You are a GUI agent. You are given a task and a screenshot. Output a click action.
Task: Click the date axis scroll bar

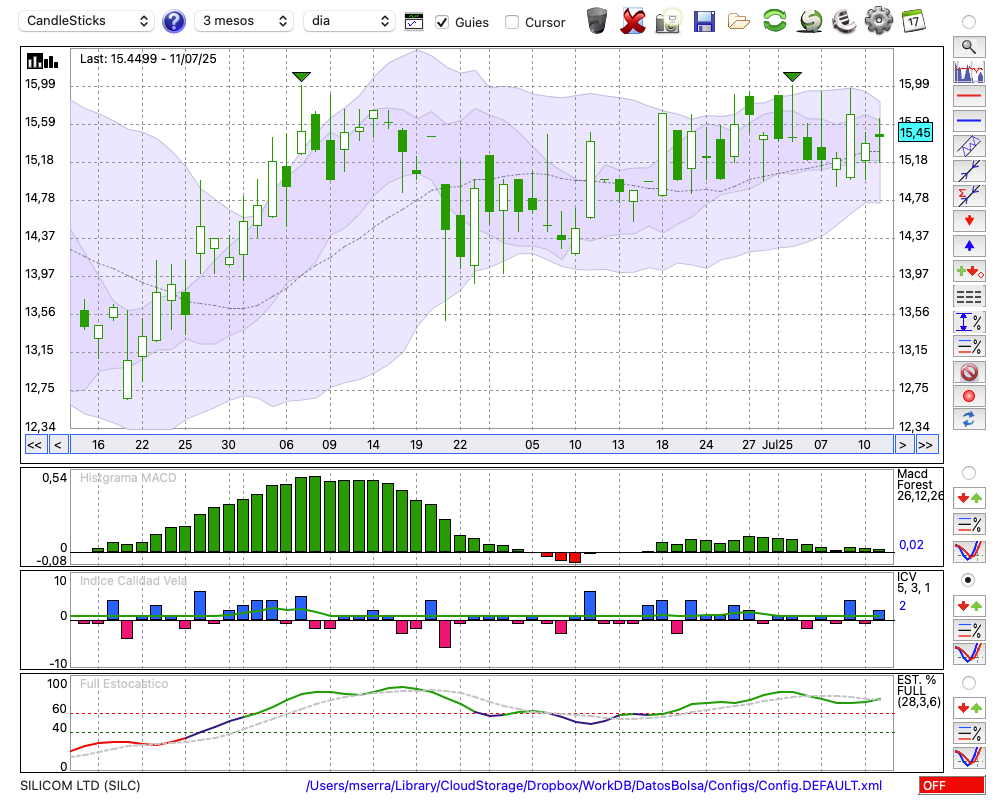tap(482, 445)
